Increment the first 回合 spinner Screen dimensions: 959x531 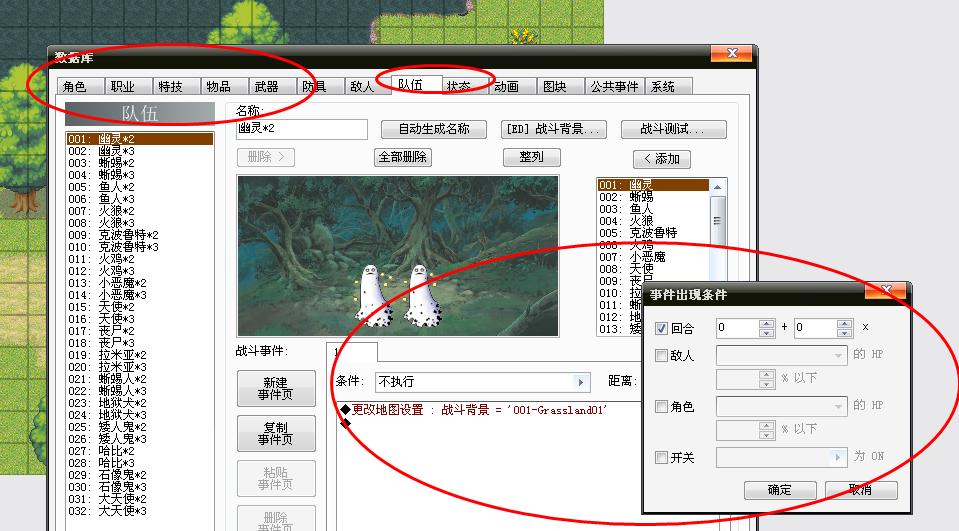[767, 323]
